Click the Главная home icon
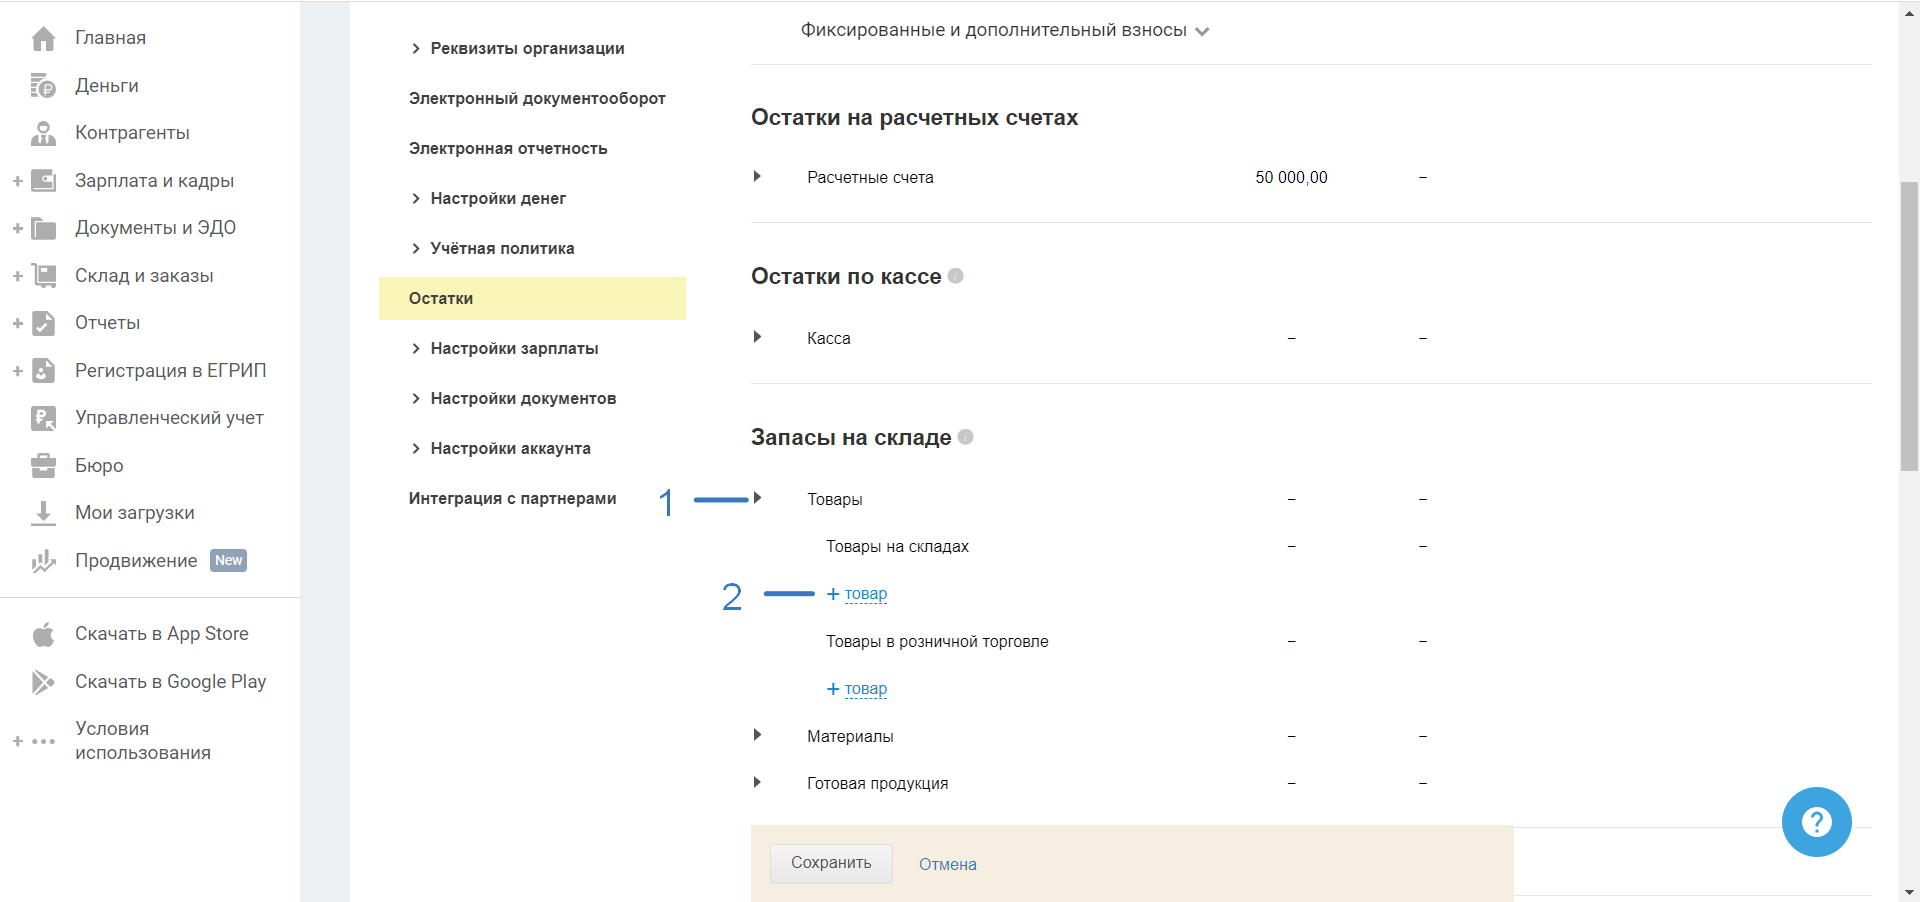Image resolution: width=1920 pixels, height=902 pixels. point(43,39)
